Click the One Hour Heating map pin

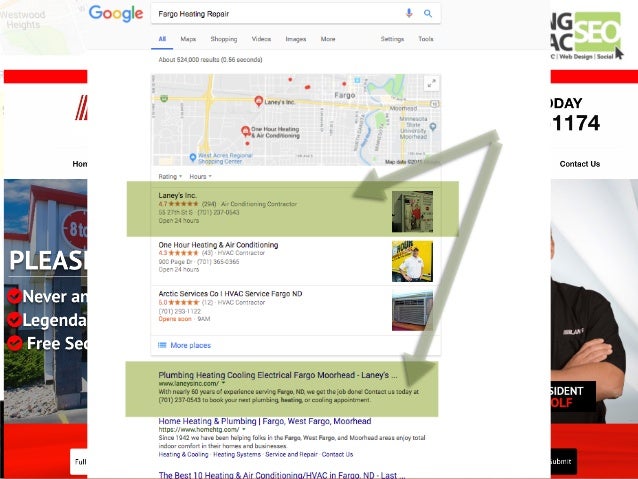245,131
